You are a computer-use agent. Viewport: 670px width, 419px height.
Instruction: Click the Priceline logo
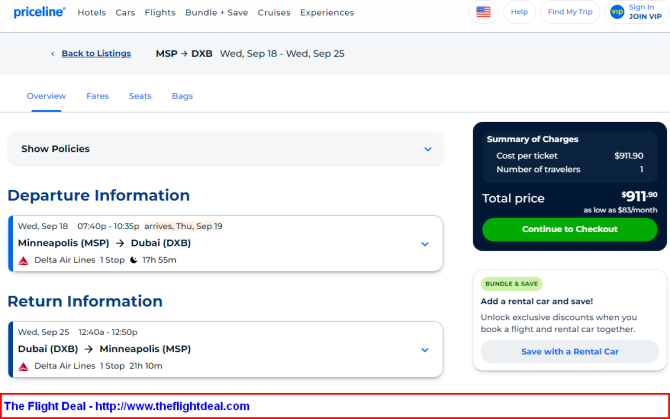pyautogui.click(x=40, y=12)
